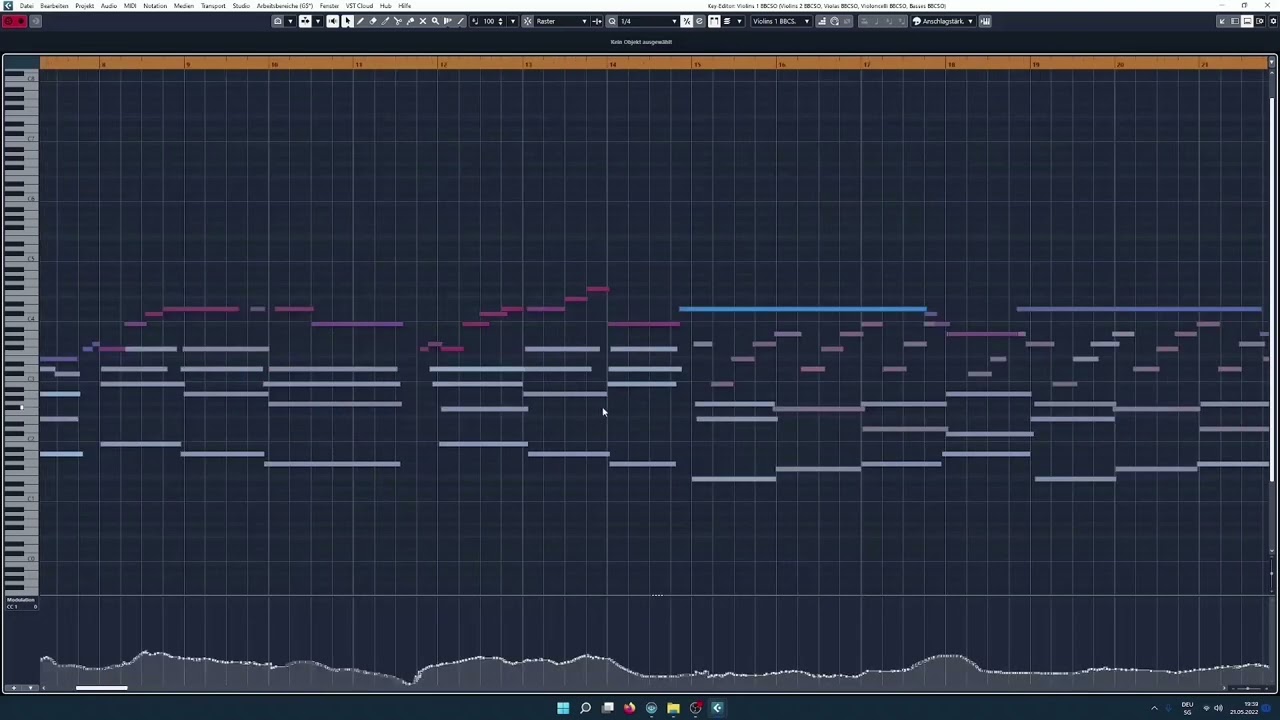This screenshot has height=720, width=1280.
Task: Toggle Auto-Scroll button
Action: pyautogui.click(x=305, y=21)
